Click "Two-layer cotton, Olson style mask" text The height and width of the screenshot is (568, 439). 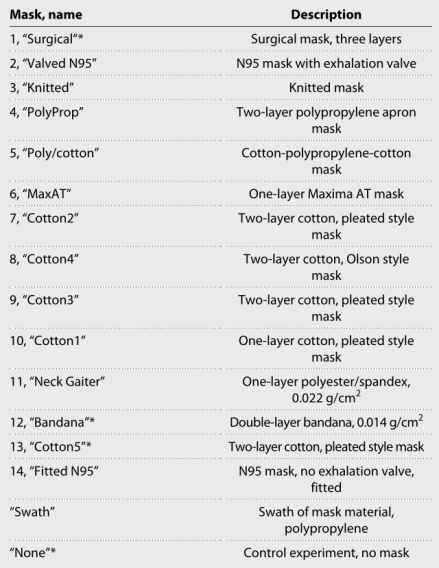pyautogui.click(x=326, y=267)
